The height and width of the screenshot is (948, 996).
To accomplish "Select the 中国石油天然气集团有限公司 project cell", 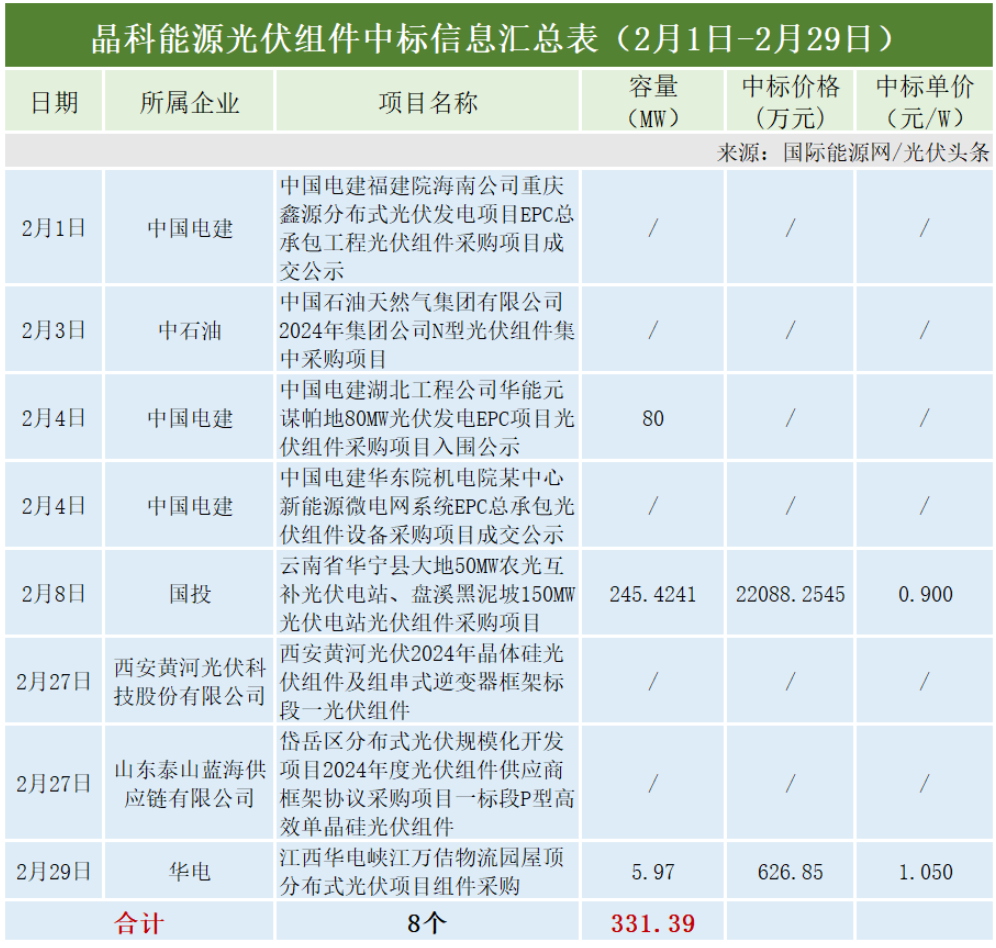I will [x=427, y=329].
